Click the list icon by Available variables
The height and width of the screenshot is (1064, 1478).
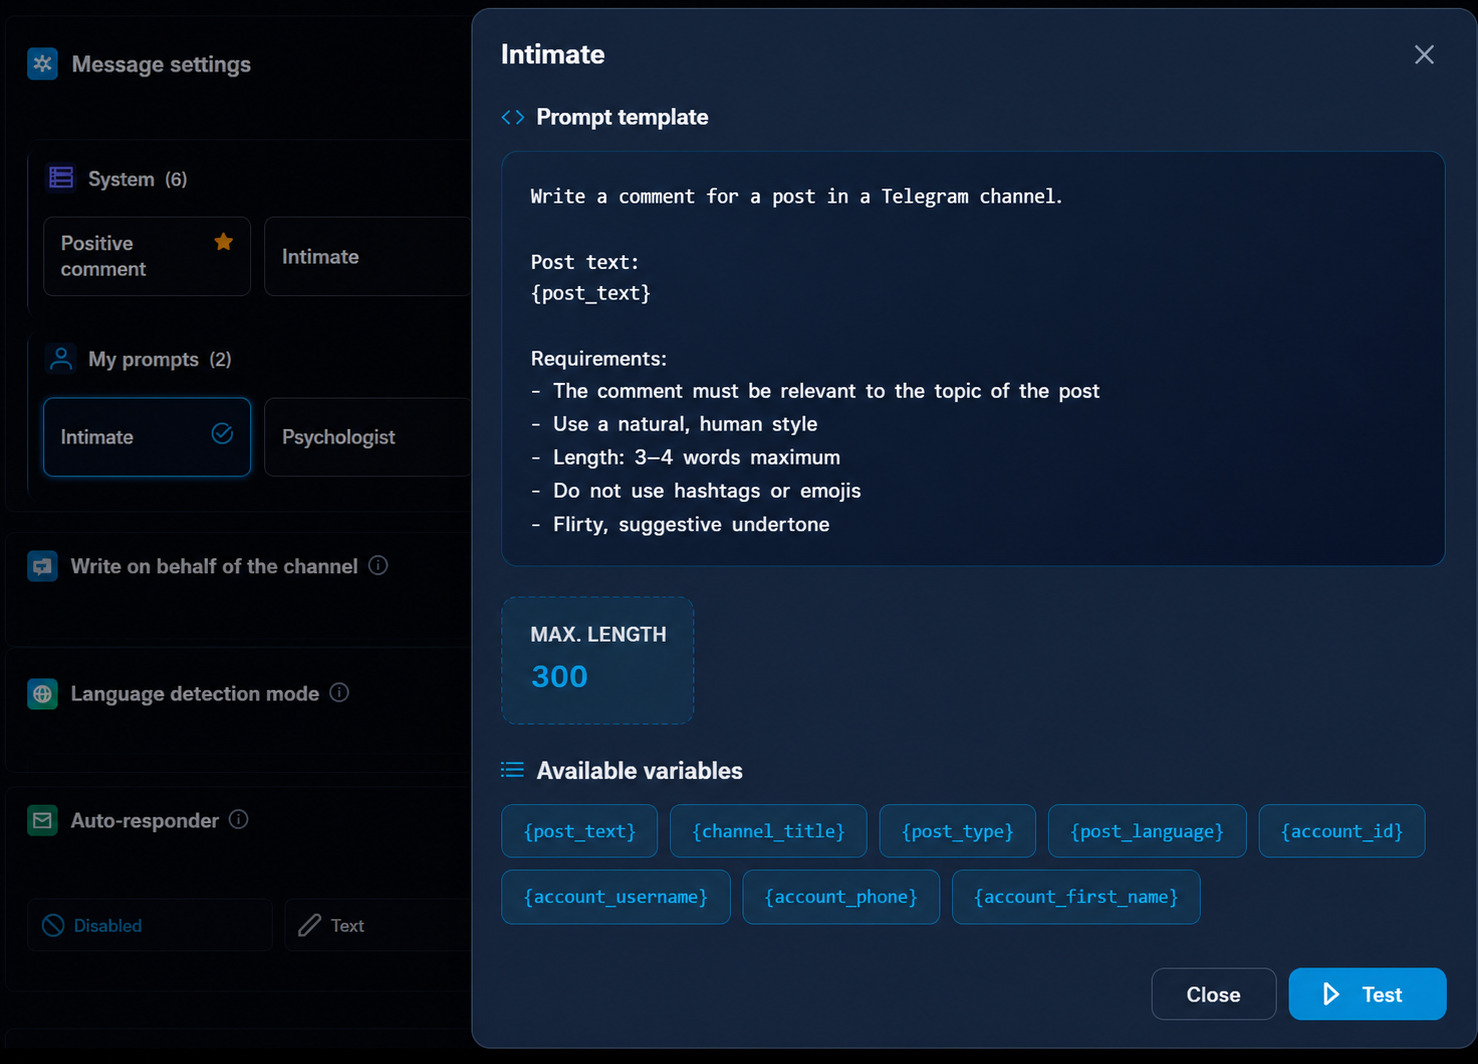tap(512, 769)
